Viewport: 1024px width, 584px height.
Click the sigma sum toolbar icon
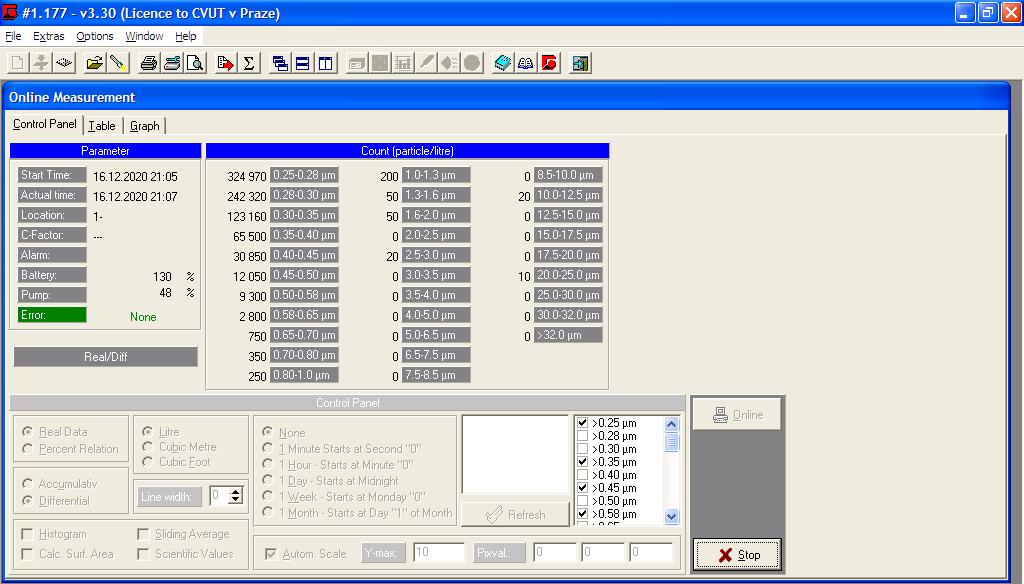[249, 63]
